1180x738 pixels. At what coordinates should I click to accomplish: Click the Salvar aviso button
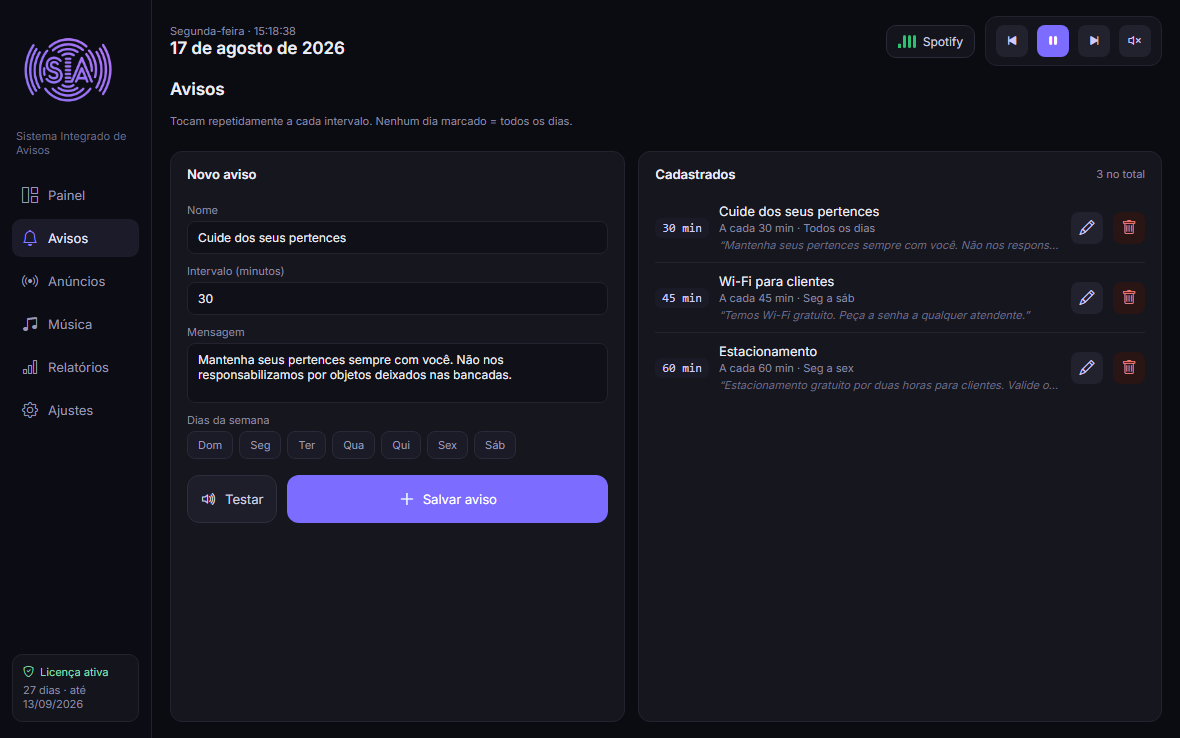point(447,500)
